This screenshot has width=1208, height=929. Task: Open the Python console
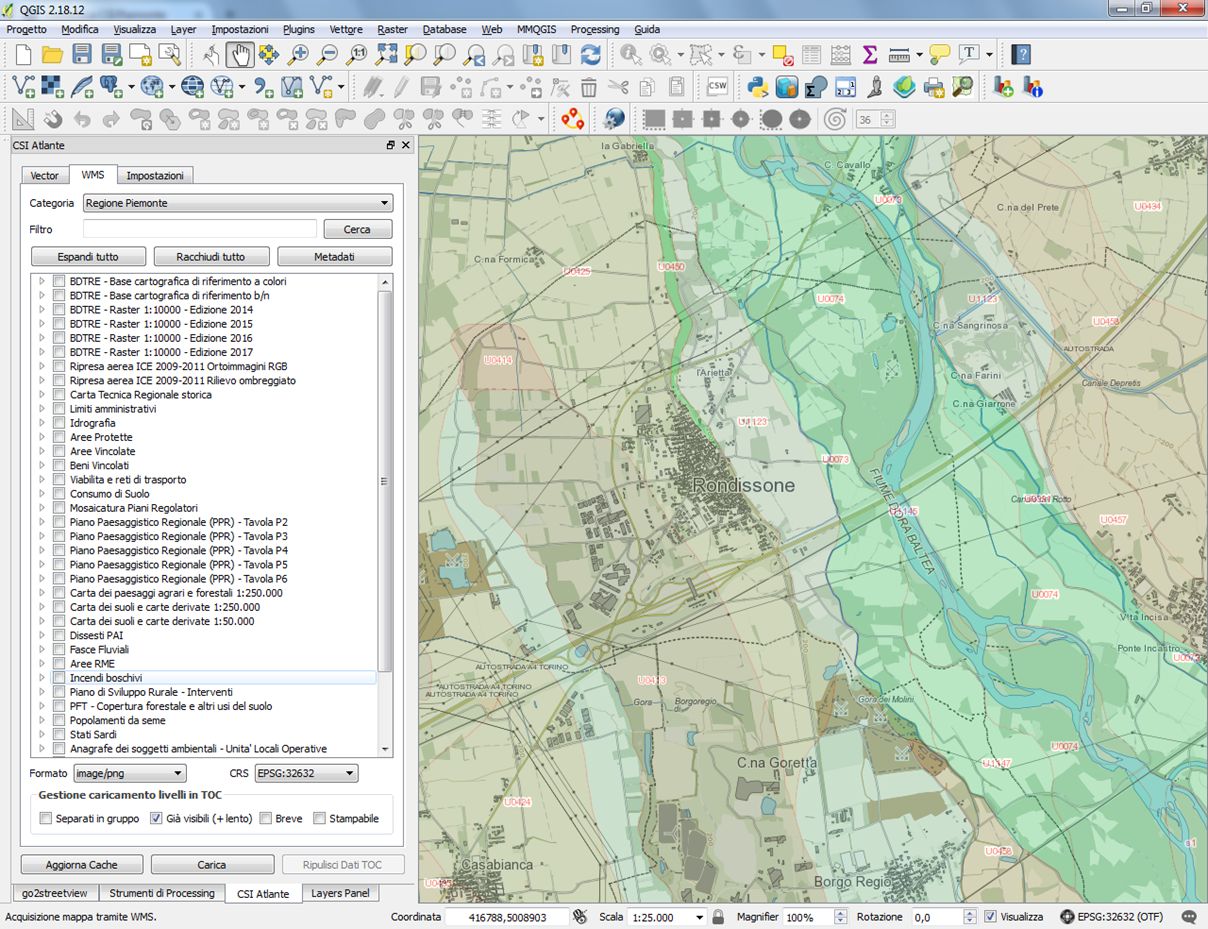point(758,87)
